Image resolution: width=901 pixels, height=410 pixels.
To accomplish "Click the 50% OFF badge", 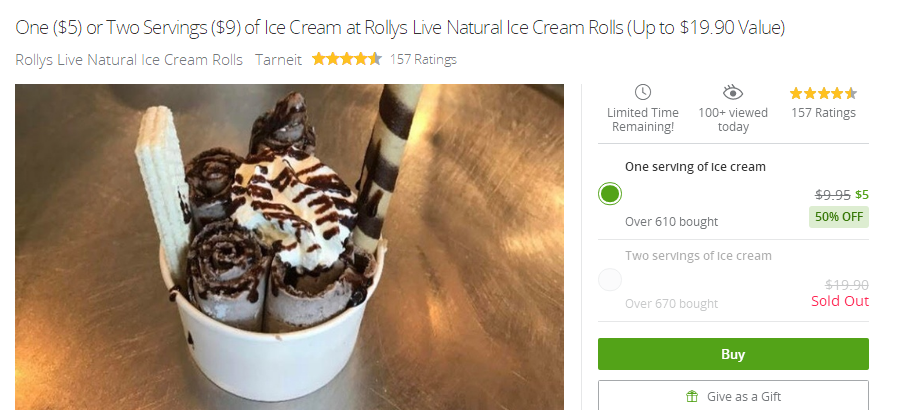I will (x=839, y=217).
